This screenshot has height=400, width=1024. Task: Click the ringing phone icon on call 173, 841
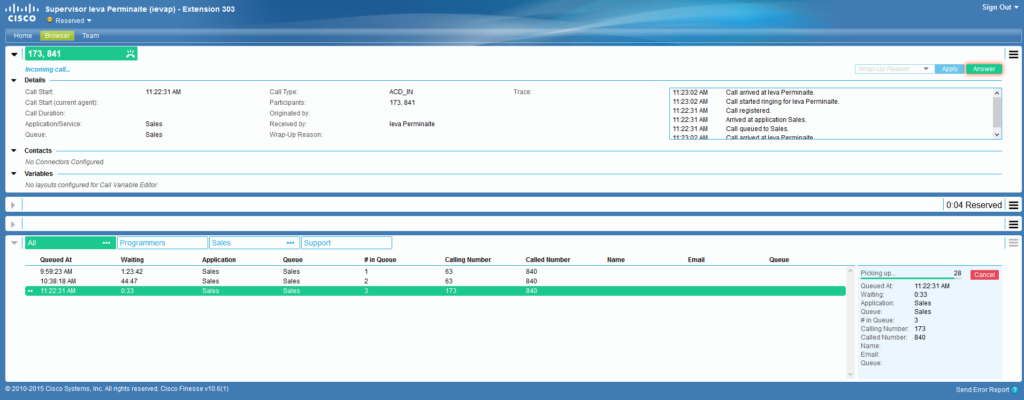pyautogui.click(x=130, y=54)
